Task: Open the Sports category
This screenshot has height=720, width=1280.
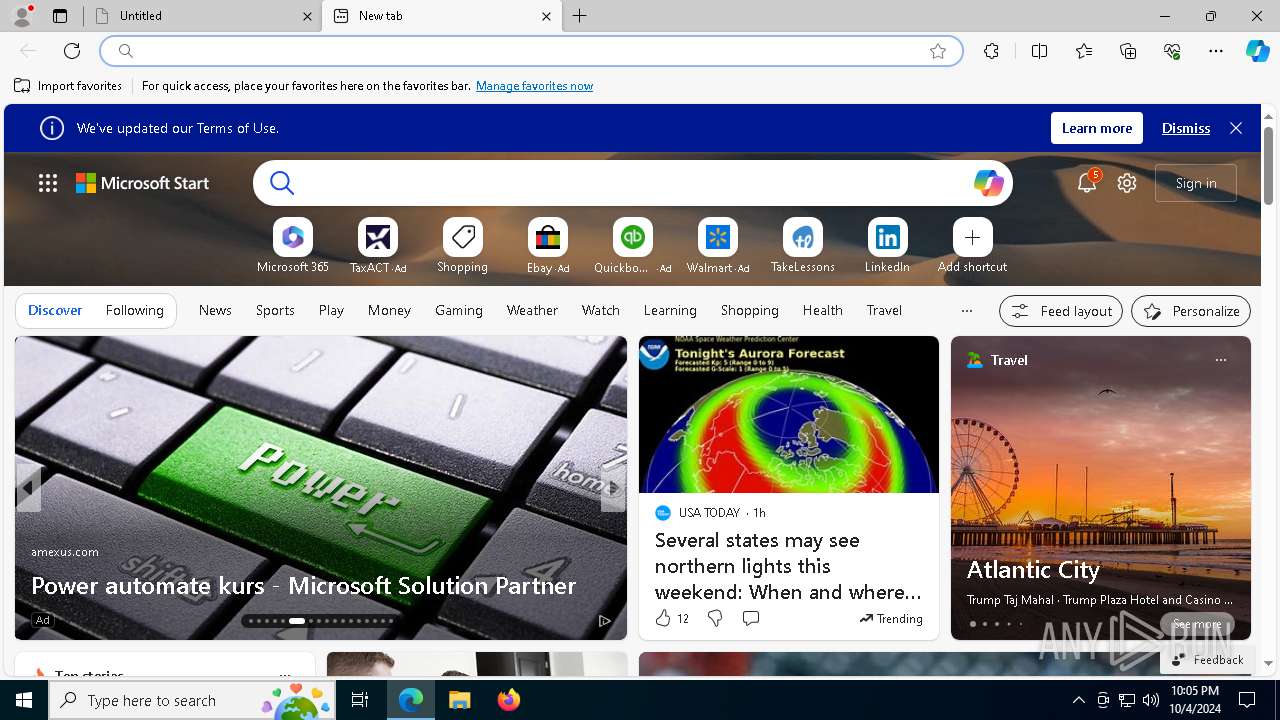Action: click(275, 311)
